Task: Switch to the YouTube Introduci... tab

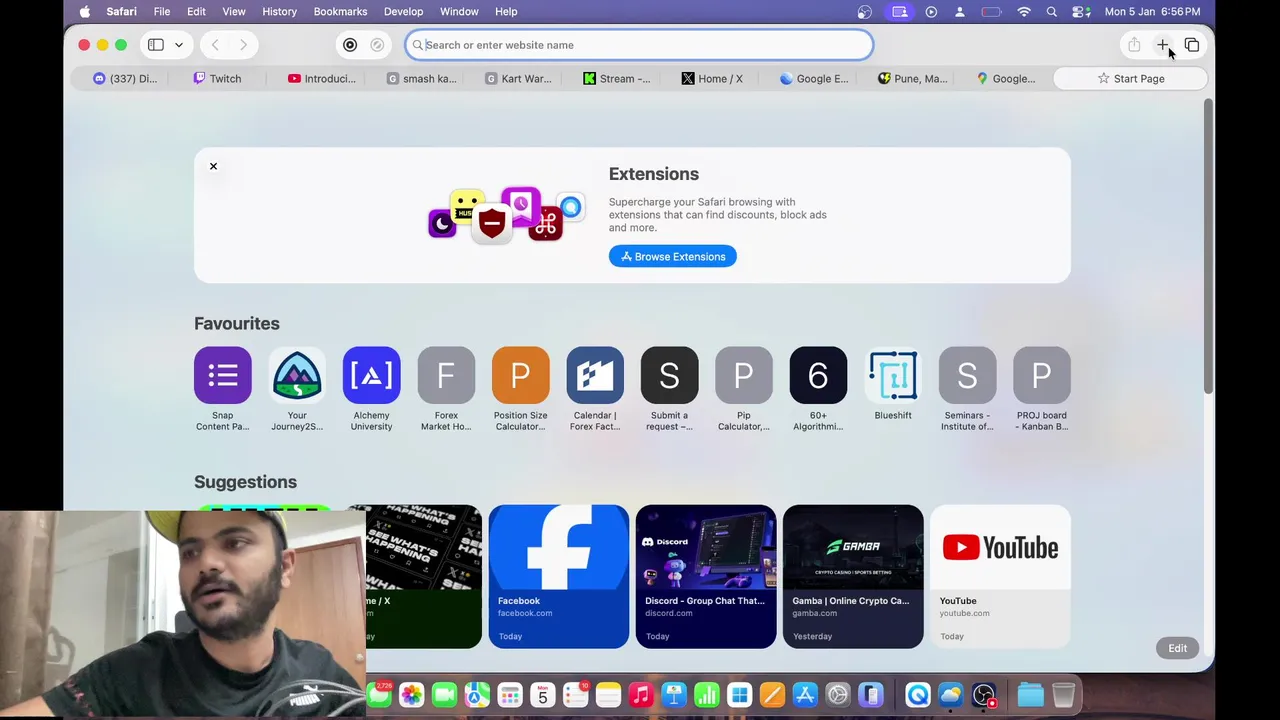Action: click(x=321, y=79)
